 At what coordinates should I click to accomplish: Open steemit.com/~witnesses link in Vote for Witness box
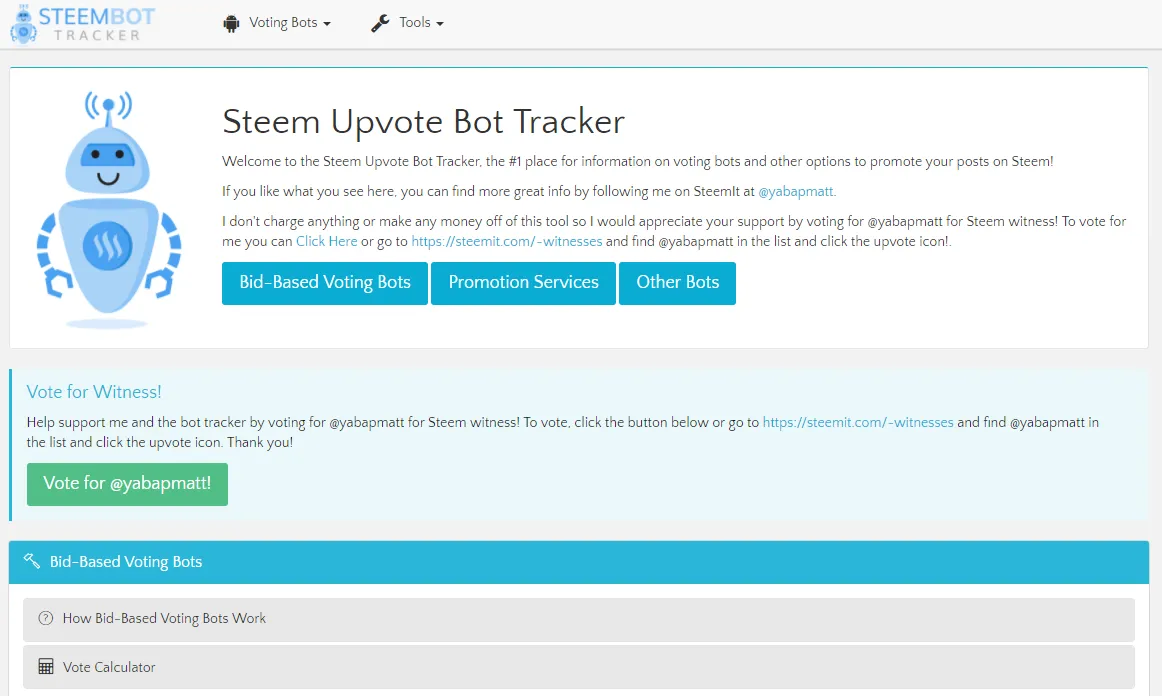(x=858, y=422)
